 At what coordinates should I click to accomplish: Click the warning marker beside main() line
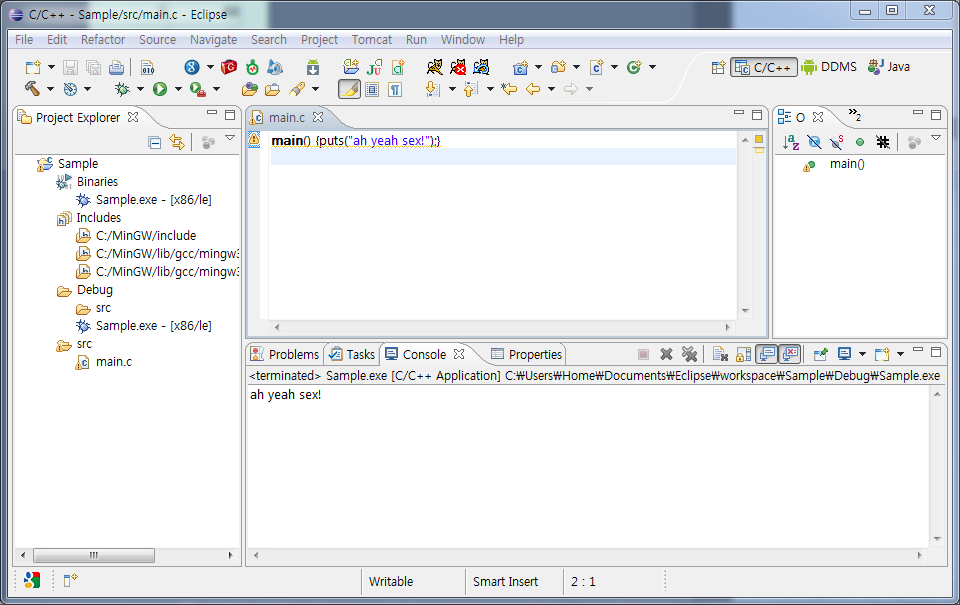254,140
